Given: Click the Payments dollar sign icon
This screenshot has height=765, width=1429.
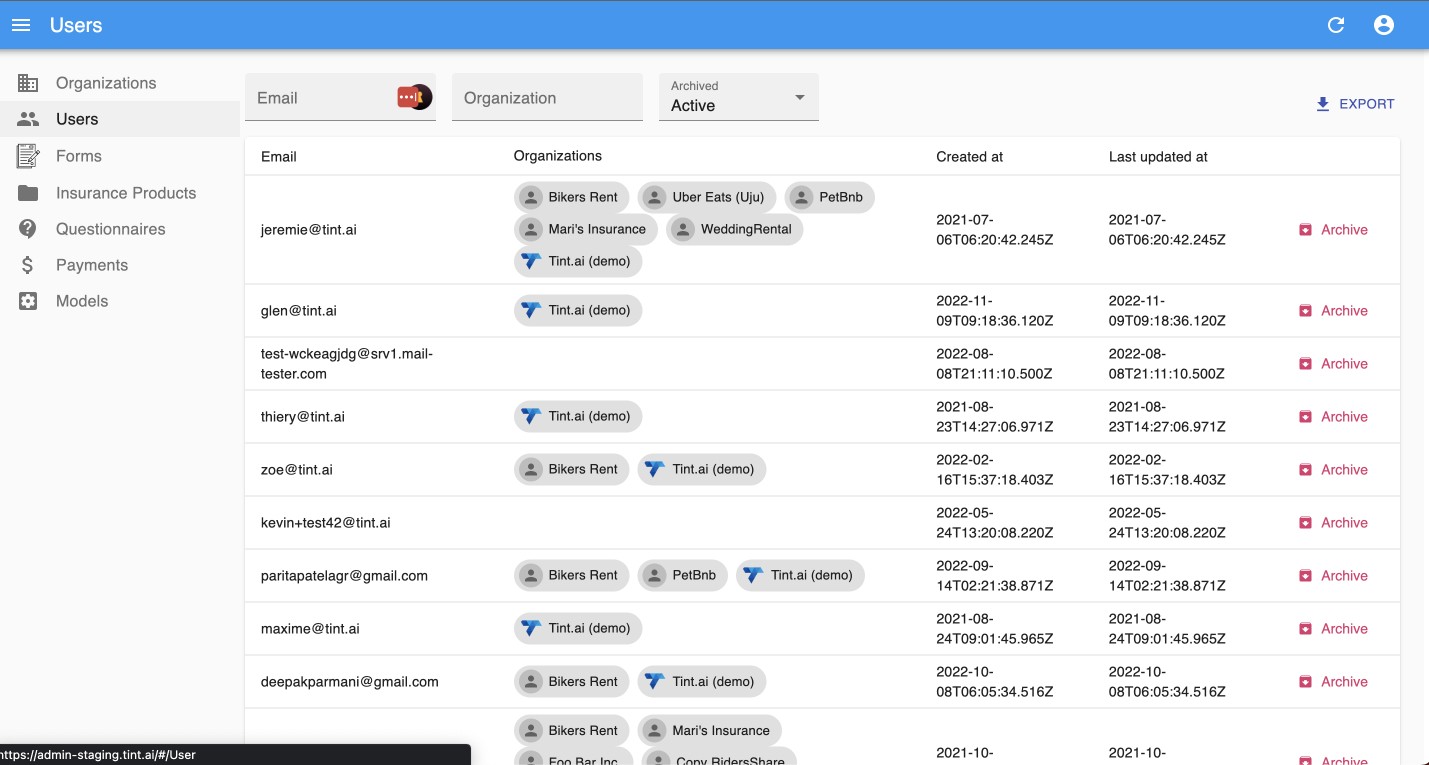Looking at the screenshot, I should pyautogui.click(x=28, y=265).
